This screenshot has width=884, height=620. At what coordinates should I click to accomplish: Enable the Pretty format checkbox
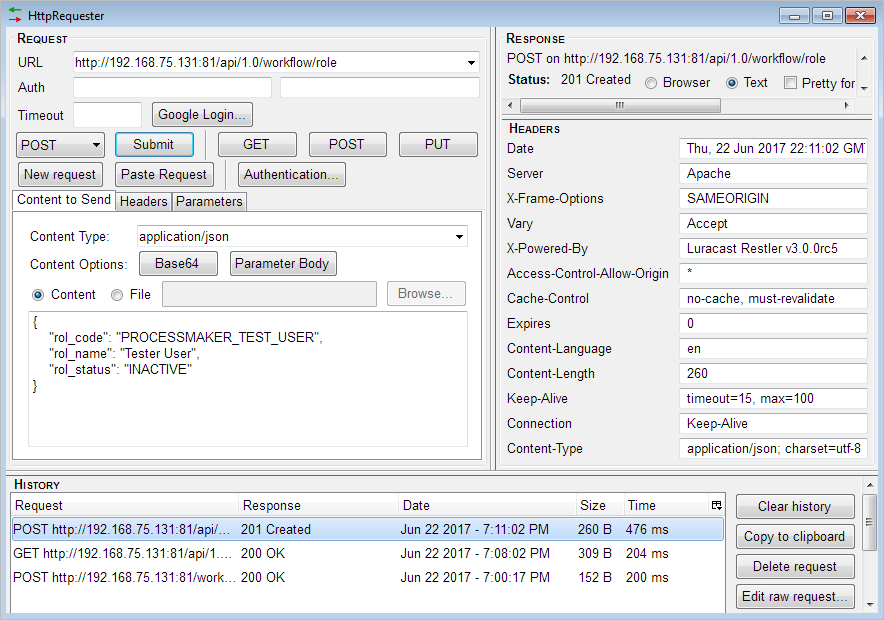[791, 83]
